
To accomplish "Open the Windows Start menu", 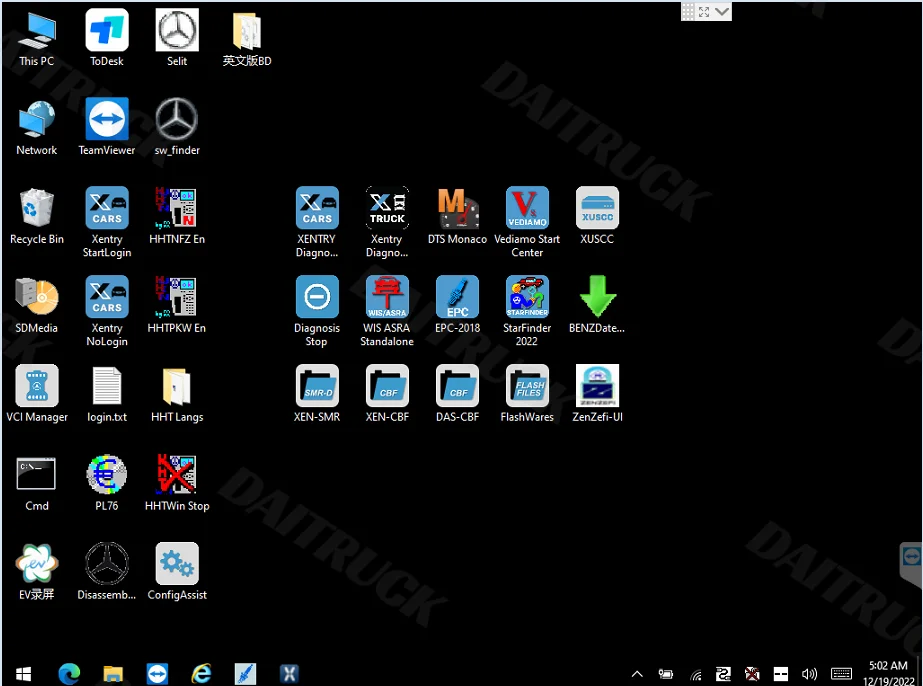I will coord(23,673).
